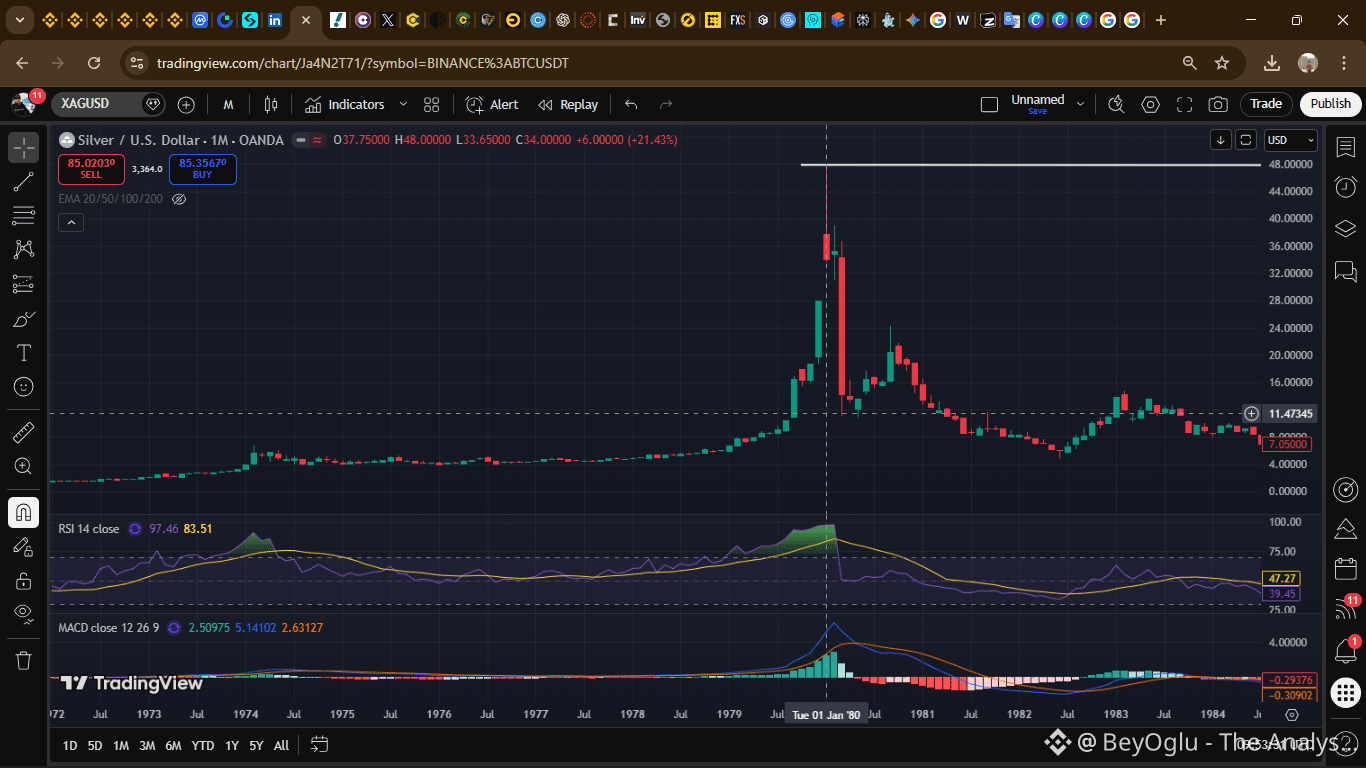Screen dimensions: 1366x768
Task: Lock all drawing tools
Action: click(x=24, y=580)
